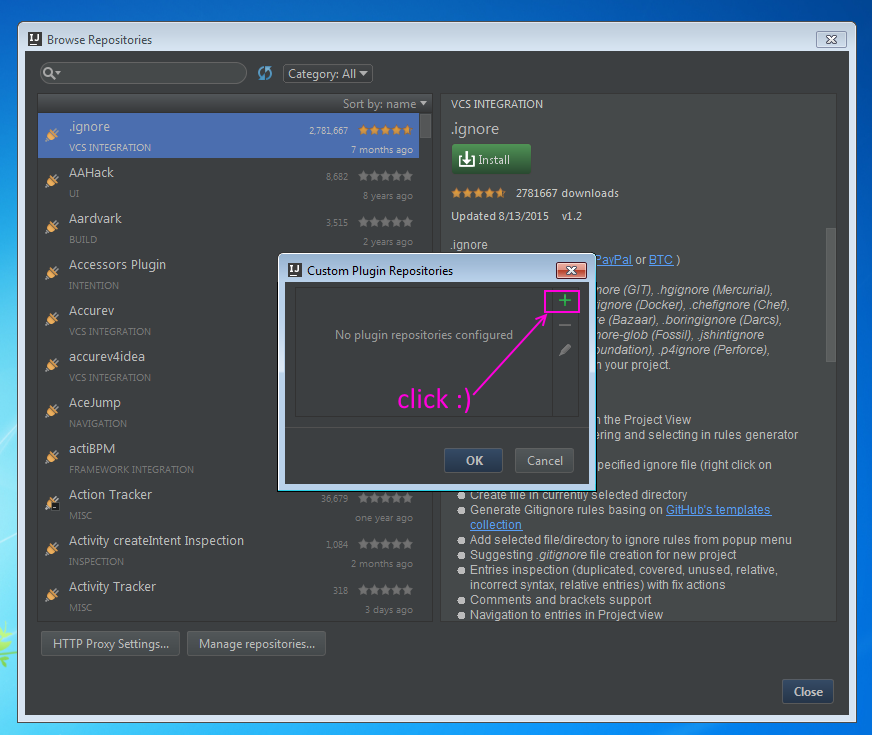Open the Category: All dropdown
Image resolution: width=872 pixels, height=735 pixels.
pos(328,73)
